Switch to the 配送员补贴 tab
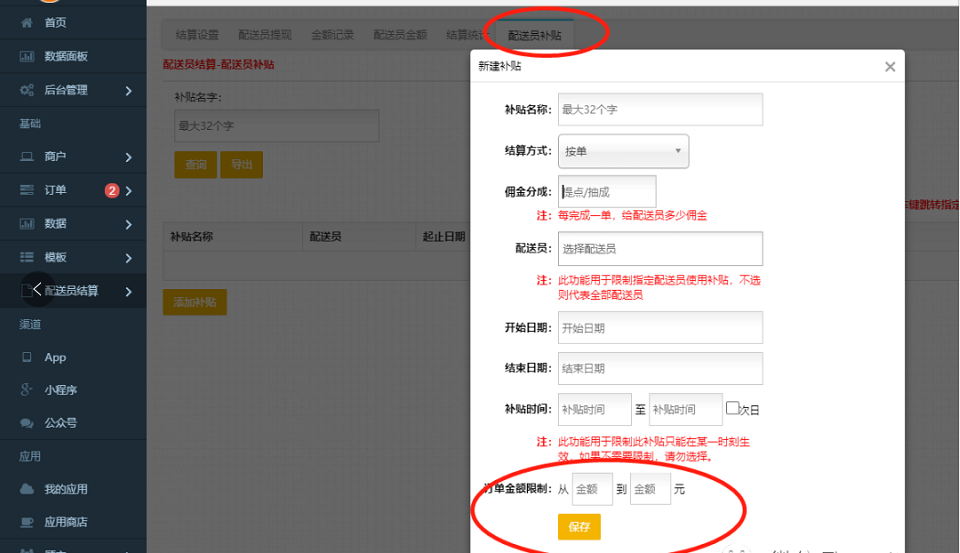This screenshot has height=553, width=960. (534, 35)
